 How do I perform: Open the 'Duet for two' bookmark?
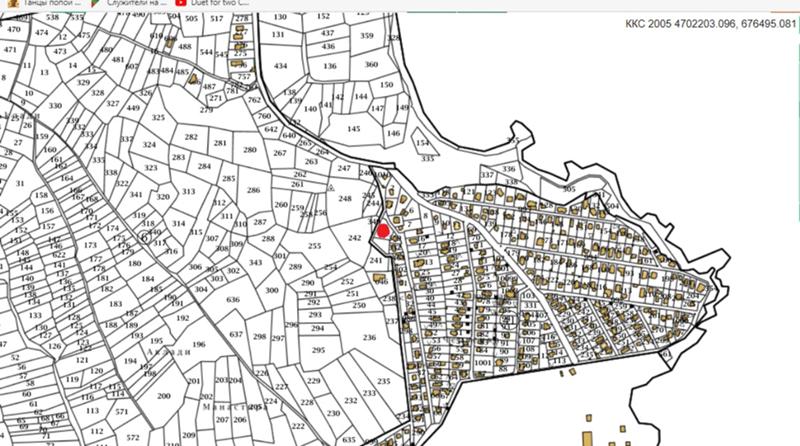[220, 3]
